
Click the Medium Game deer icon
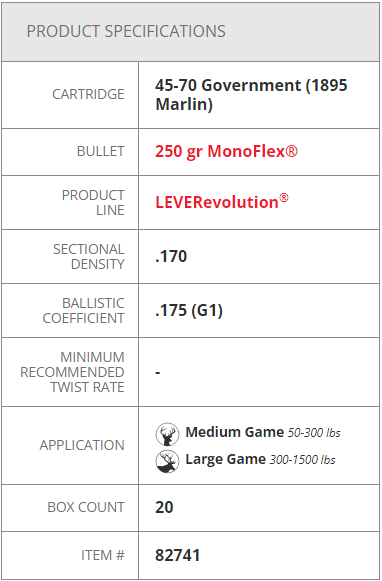coord(167,434)
